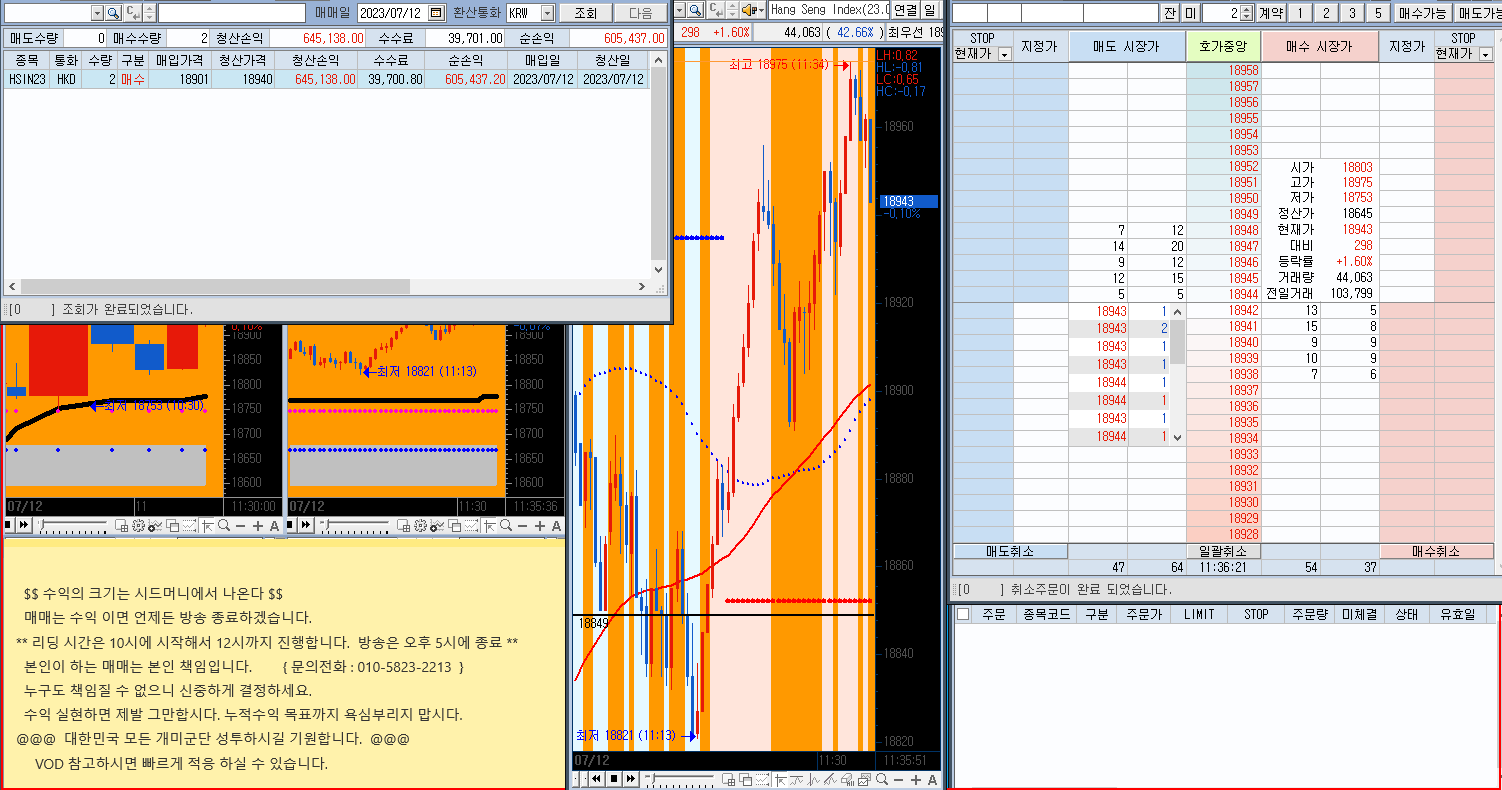
Task: Select quantity preset 3 button
Action: [x=1352, y=13]
